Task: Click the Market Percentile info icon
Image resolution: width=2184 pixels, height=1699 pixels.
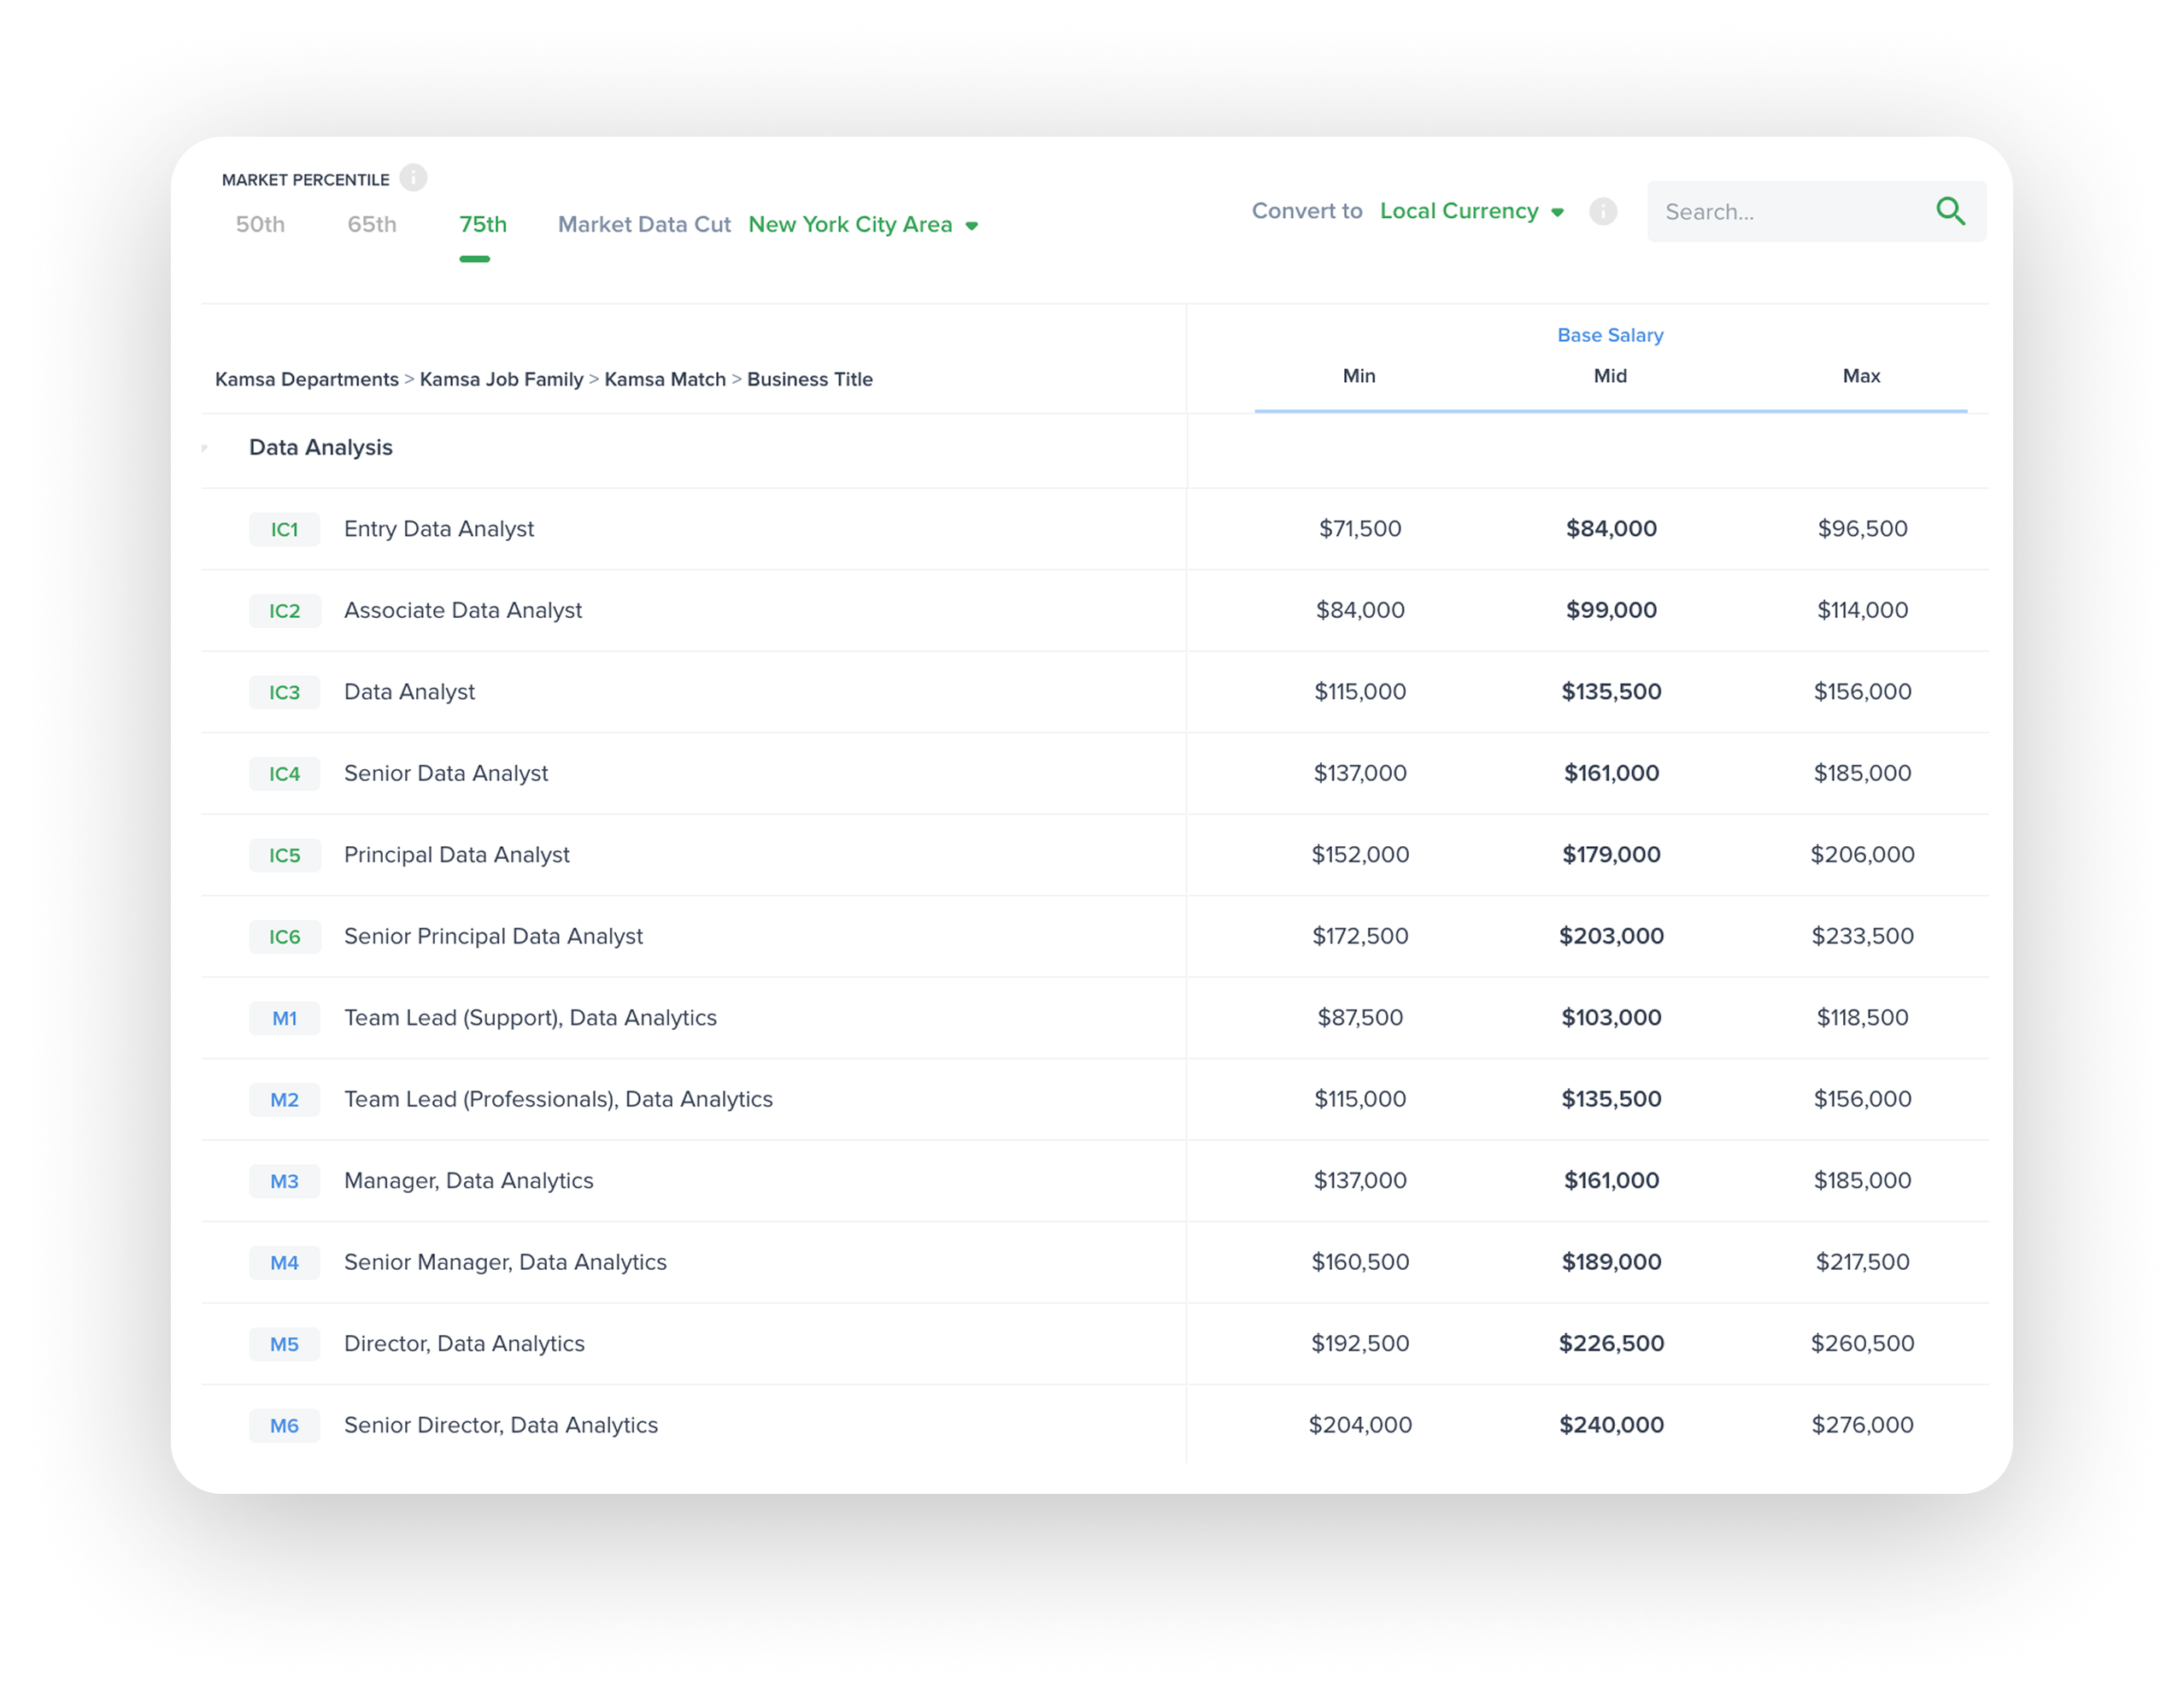Action: click(413, 177)
